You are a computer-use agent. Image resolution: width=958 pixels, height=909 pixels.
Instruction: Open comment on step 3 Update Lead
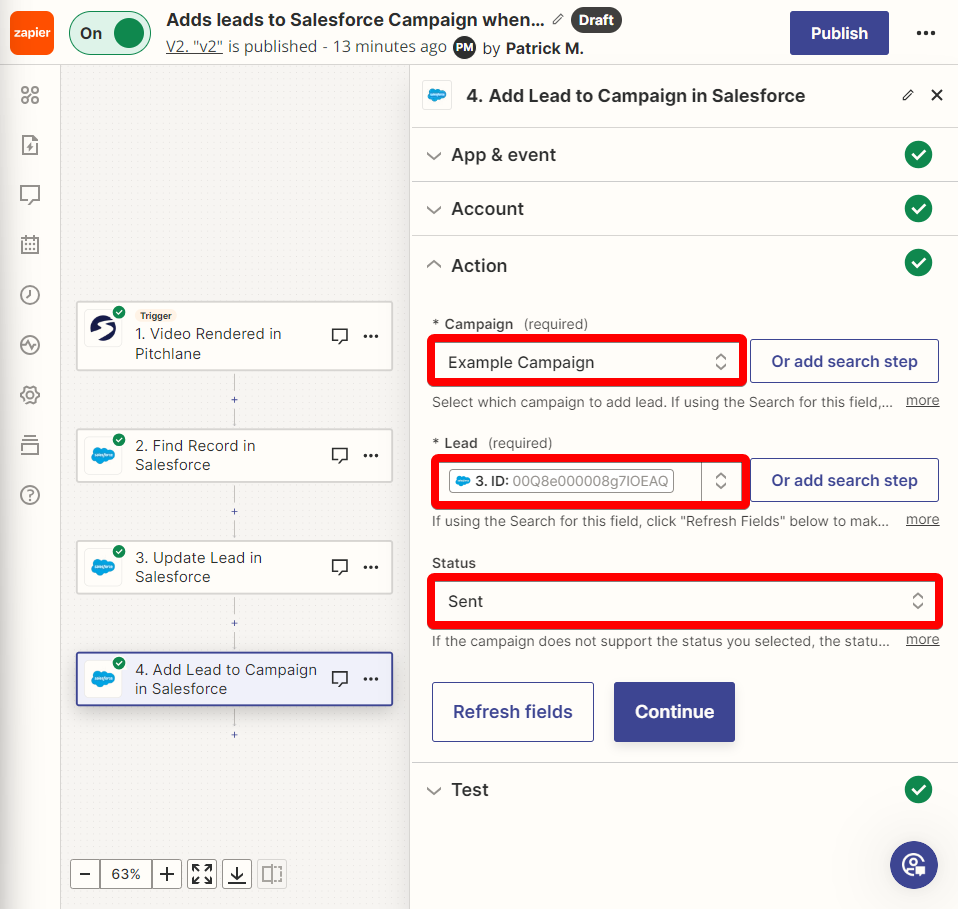(x=340, y=567)
